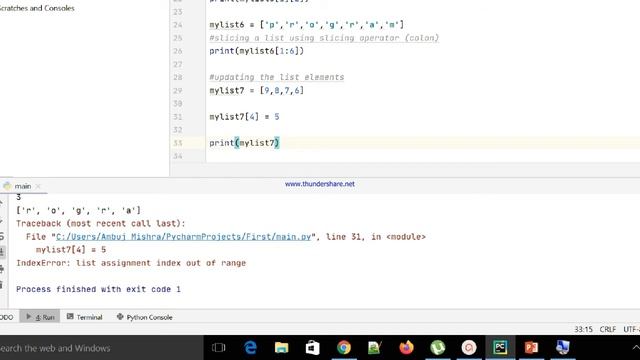This screenshot has height=360, width=640.
Task: Open the TODO tool window tab
Action: pyautogui.click(x=7, y=317)
